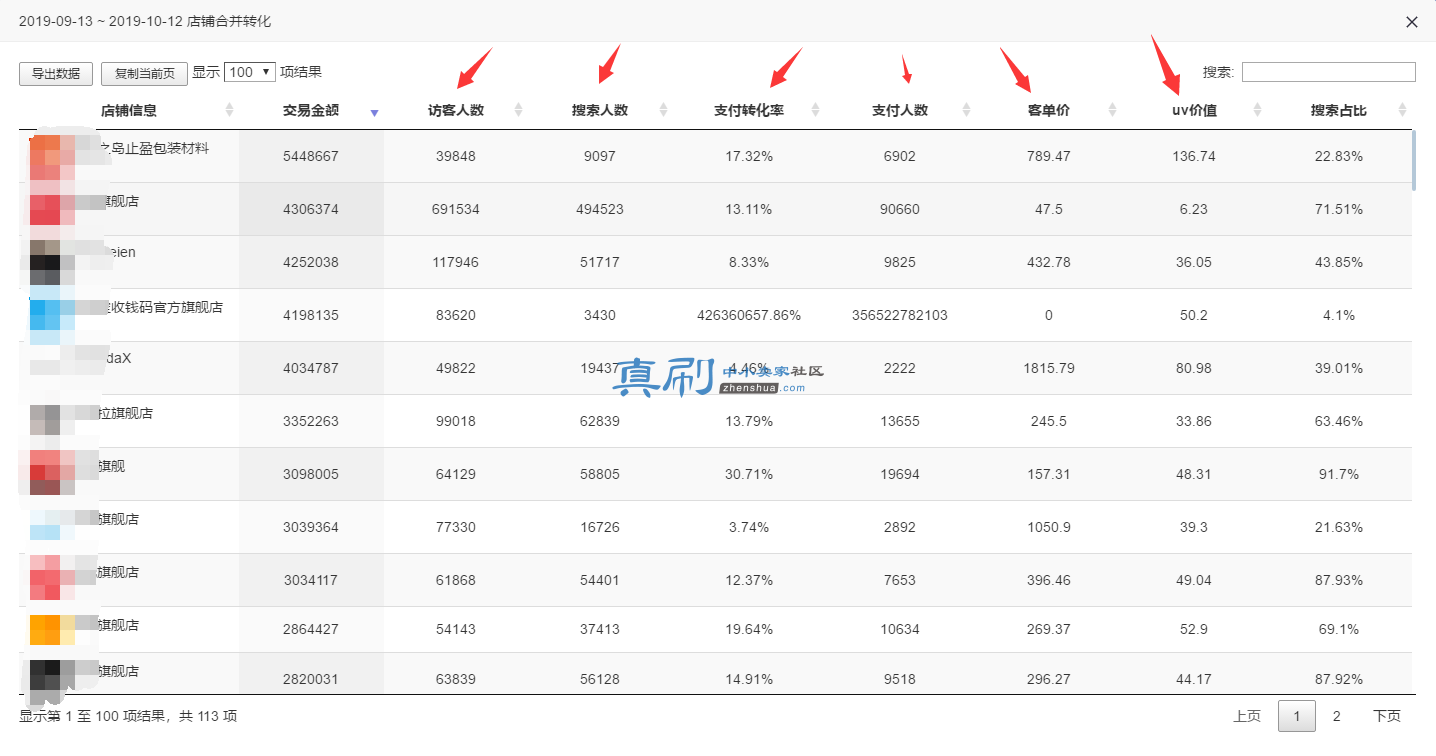Sort by 店铺信息 column sort arrows
The width and height of the screenshot is (1436, 756).
(x=229, y=110)
